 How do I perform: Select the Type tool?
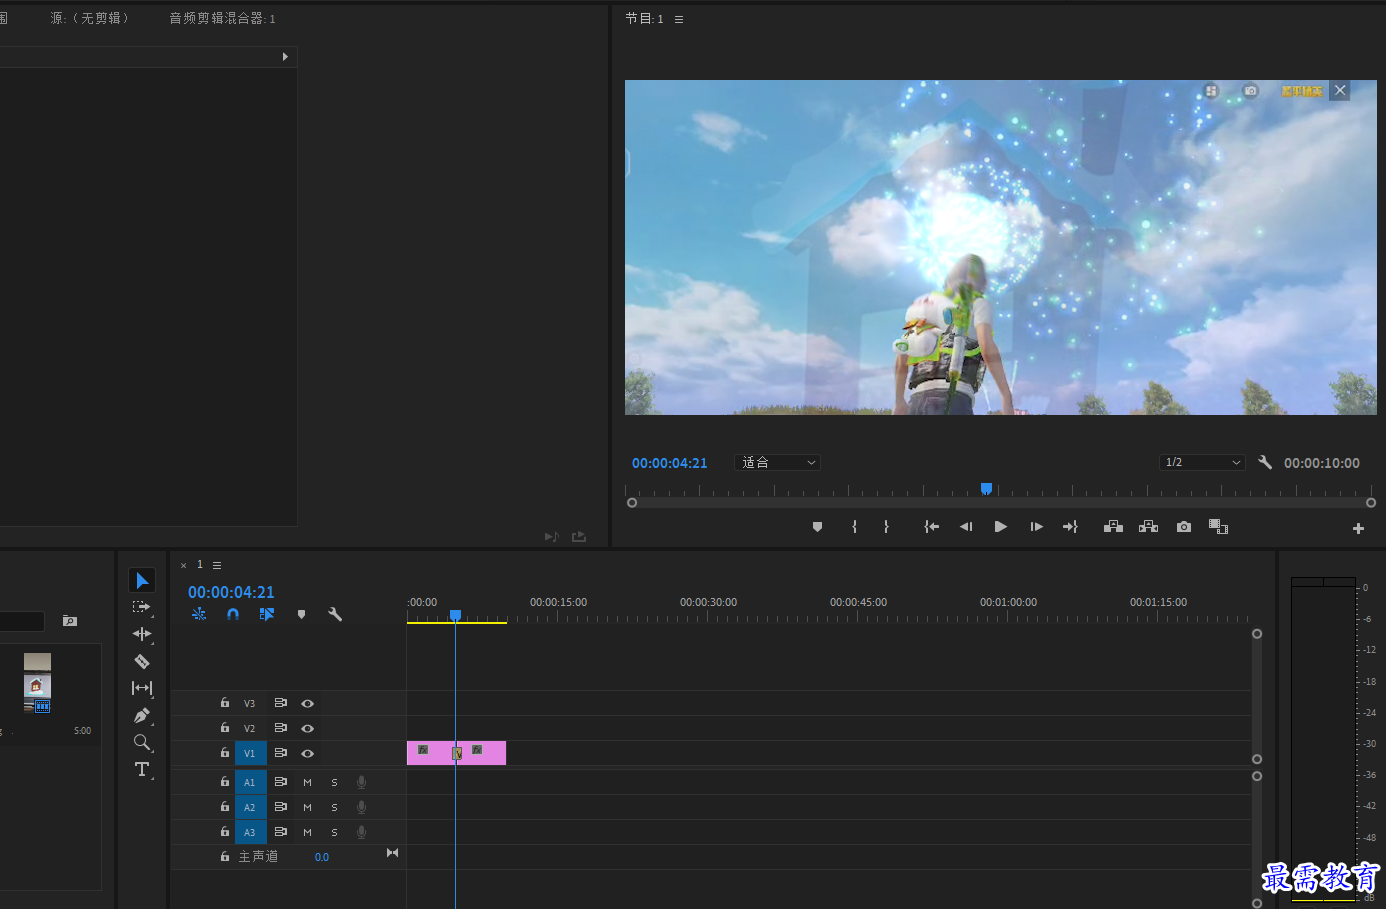142,769
